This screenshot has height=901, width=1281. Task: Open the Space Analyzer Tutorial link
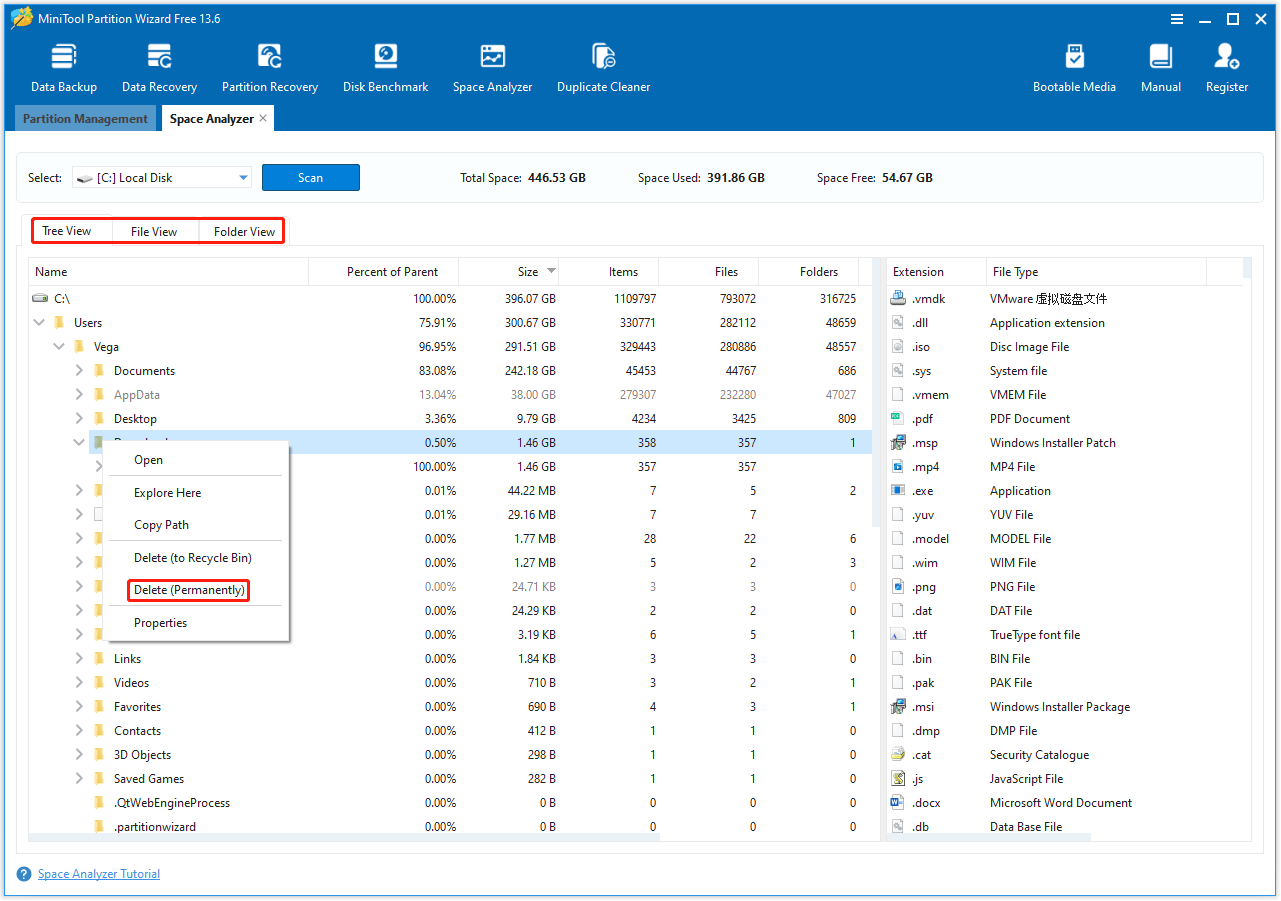[x=98, y=873]
